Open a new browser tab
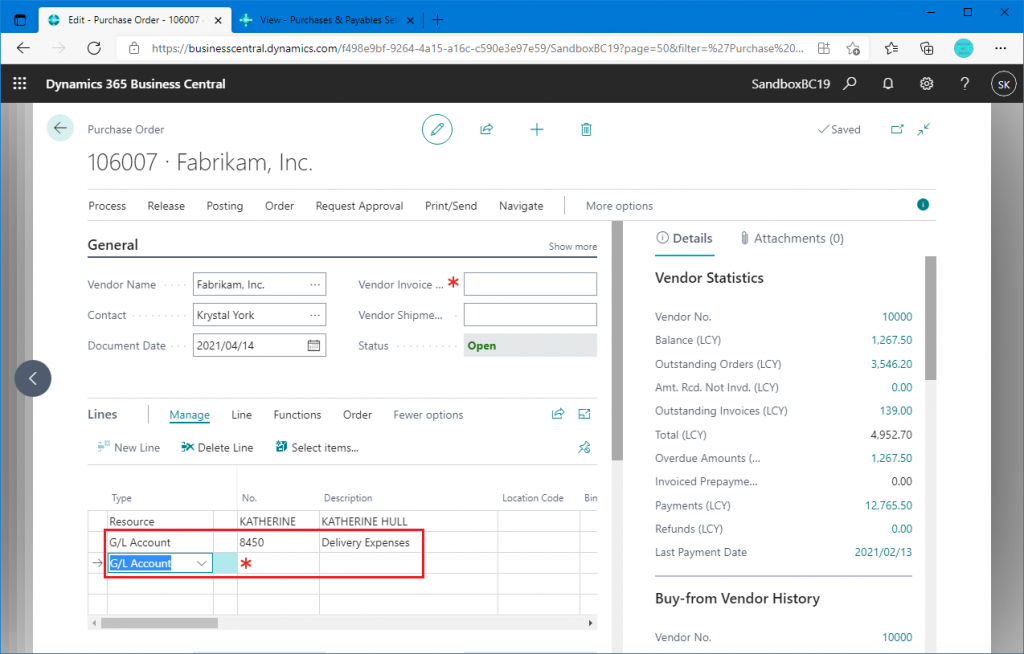The height and width of the screenshot is (654, 1024). click(438, 20)
